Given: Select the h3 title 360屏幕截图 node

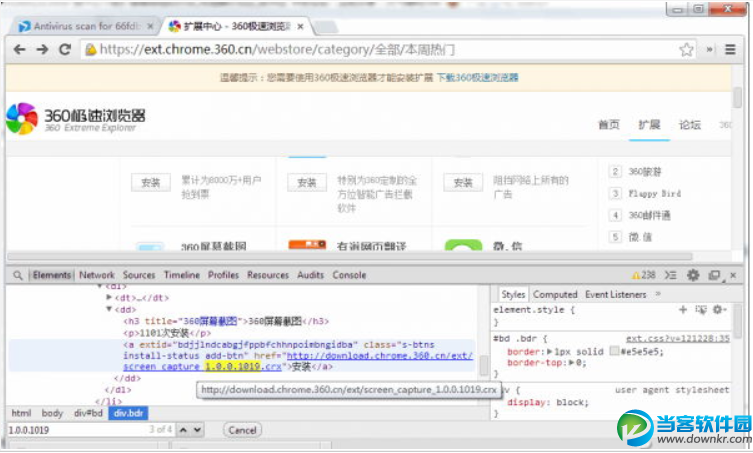Looking at the screenshot, I should [x=226, y=321].
